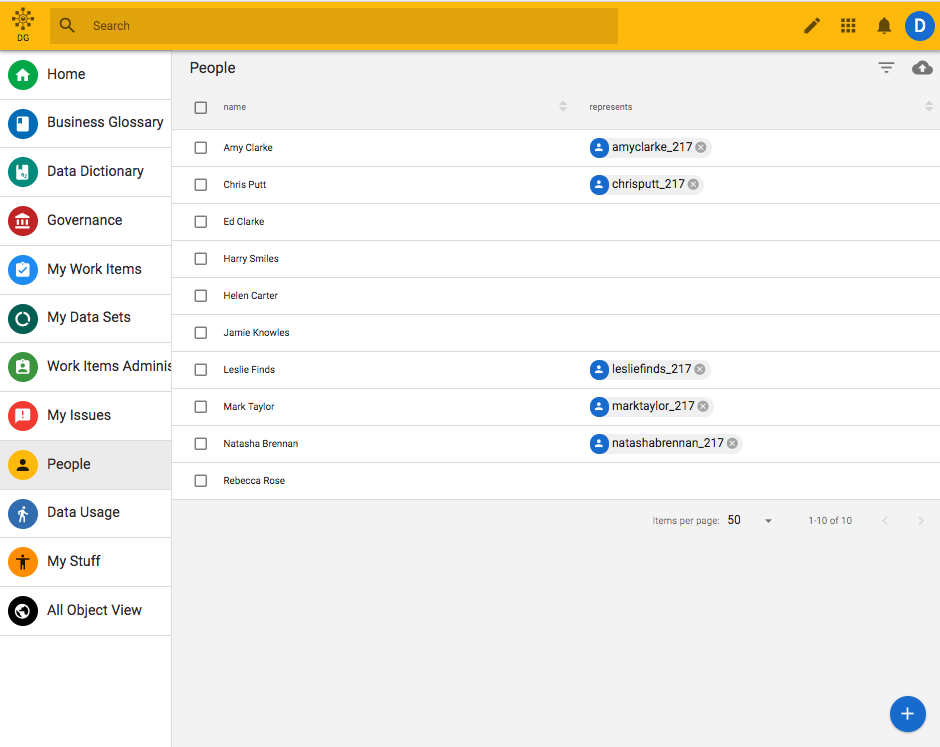Toggle the select-all checkbox in header
This screenshot has width=940, height=747.
pyautogui.click(x=201, y=107)
